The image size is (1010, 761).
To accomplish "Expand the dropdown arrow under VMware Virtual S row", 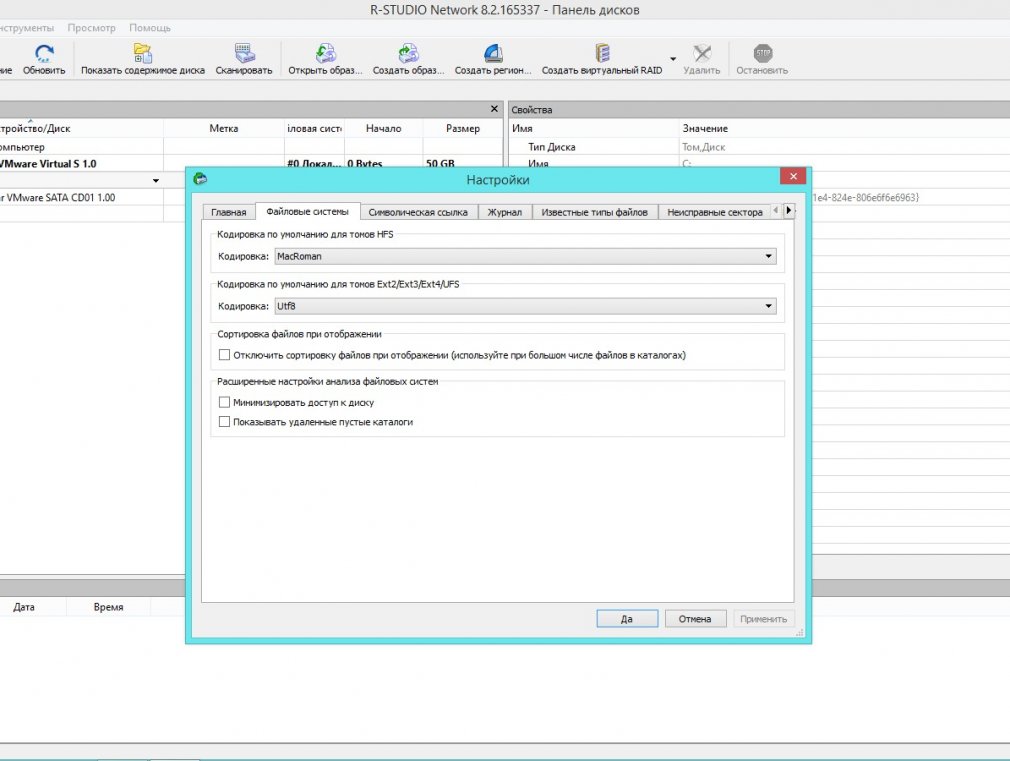I will (x=156, y=180).
